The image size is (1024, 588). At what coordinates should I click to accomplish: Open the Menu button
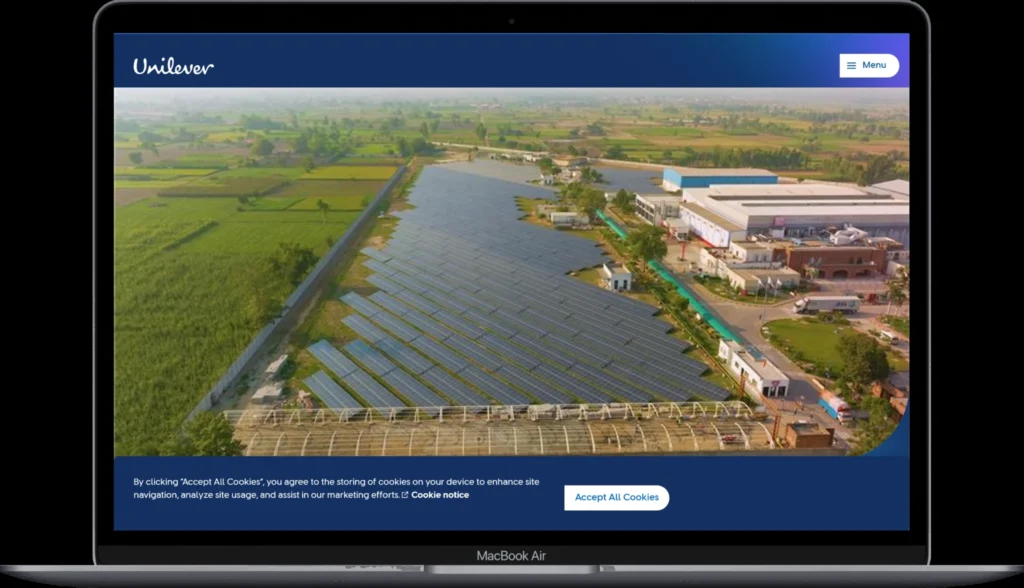click(869, 65)
